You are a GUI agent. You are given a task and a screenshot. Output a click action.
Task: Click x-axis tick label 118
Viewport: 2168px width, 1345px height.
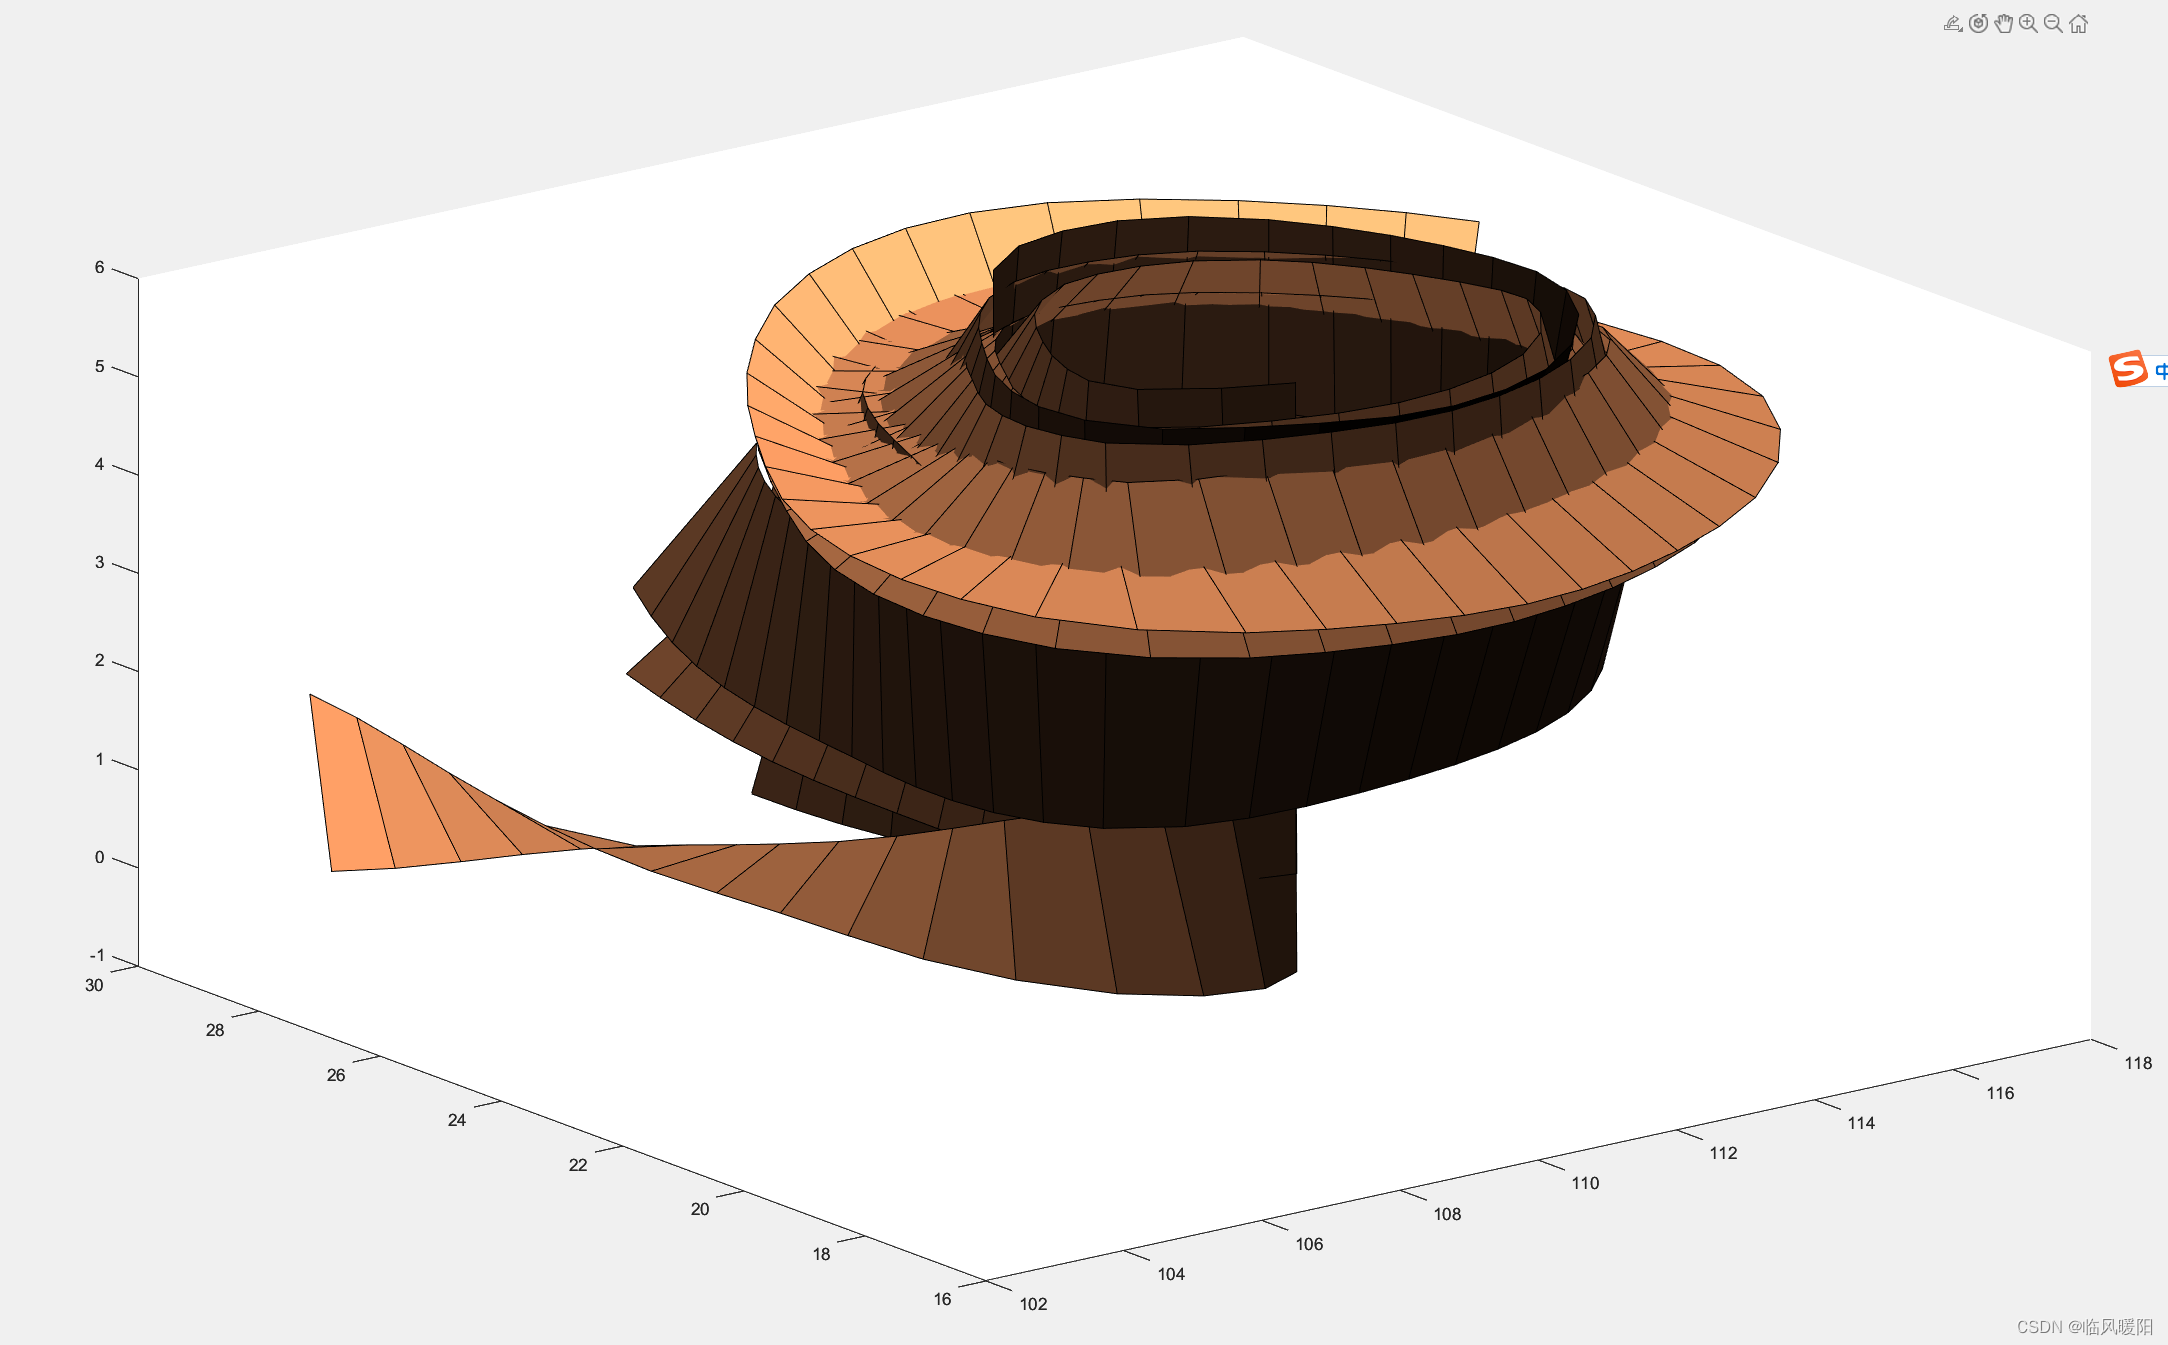point(2138,1063)
